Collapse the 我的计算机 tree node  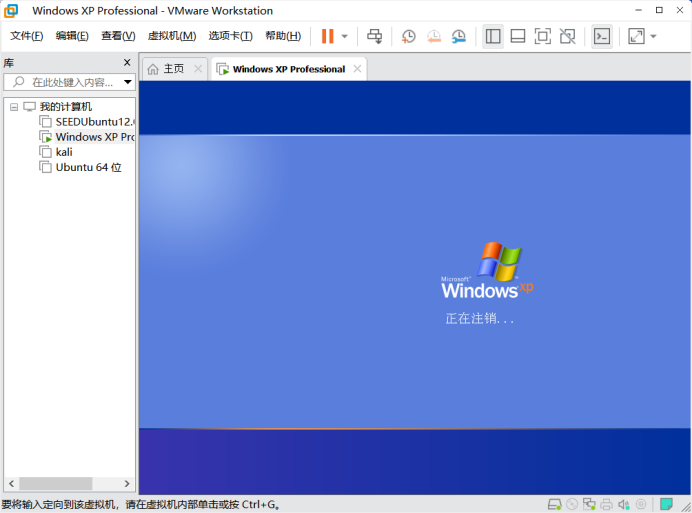click(14, 107)
